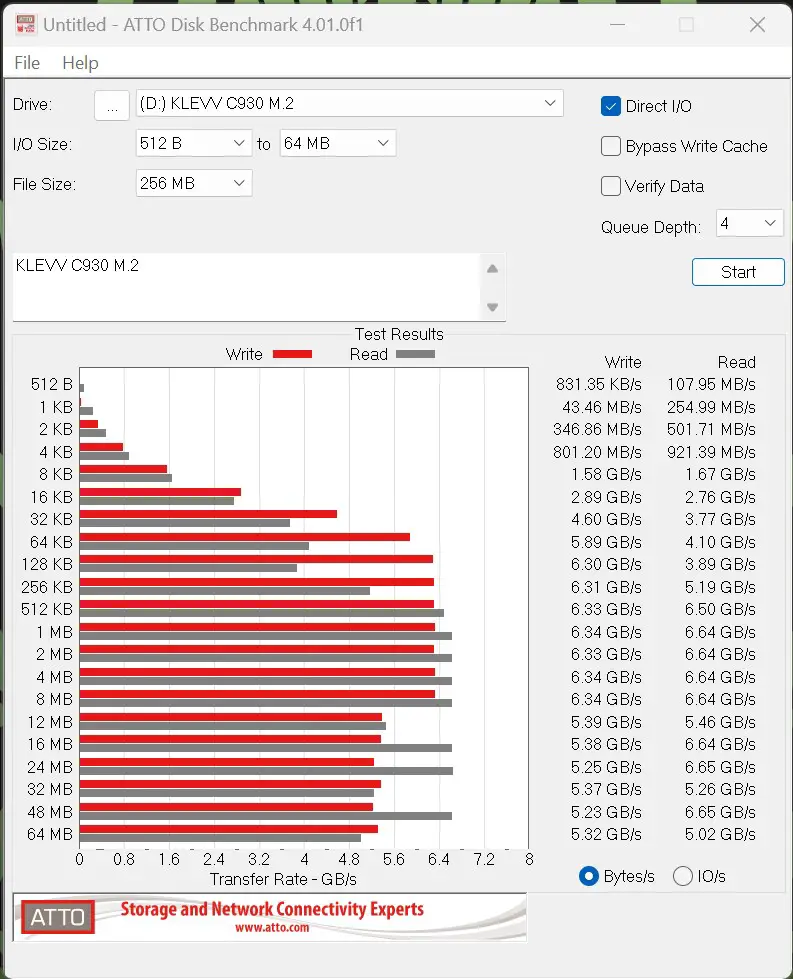Open the Queue Depth dropdown

pyautogui.click(x=749, y=224)
